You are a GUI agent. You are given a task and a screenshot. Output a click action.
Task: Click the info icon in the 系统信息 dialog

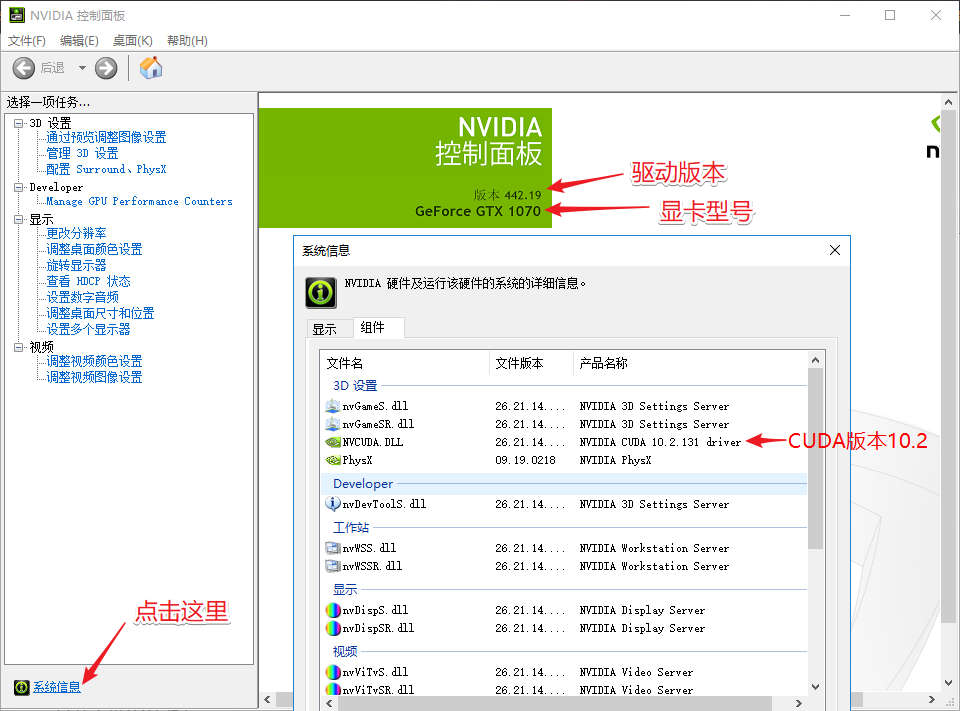pyautogui.click(x=321, y=292)
